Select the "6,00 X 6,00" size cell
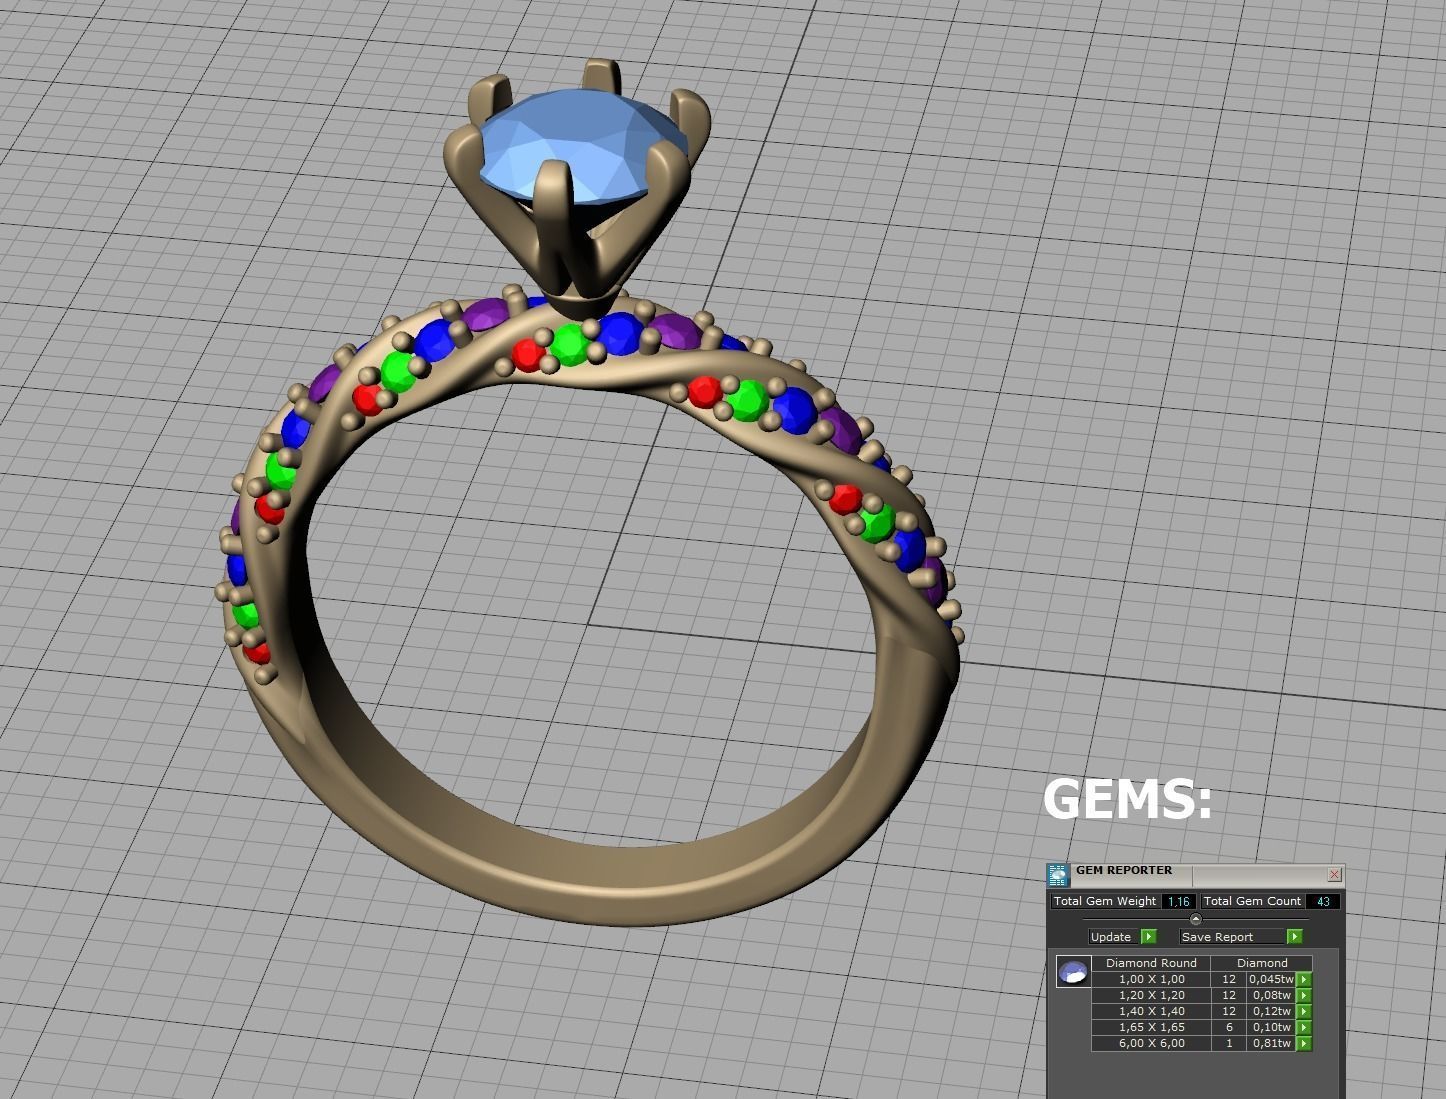The image size is (1446, 1099). pos(1151,1043)
